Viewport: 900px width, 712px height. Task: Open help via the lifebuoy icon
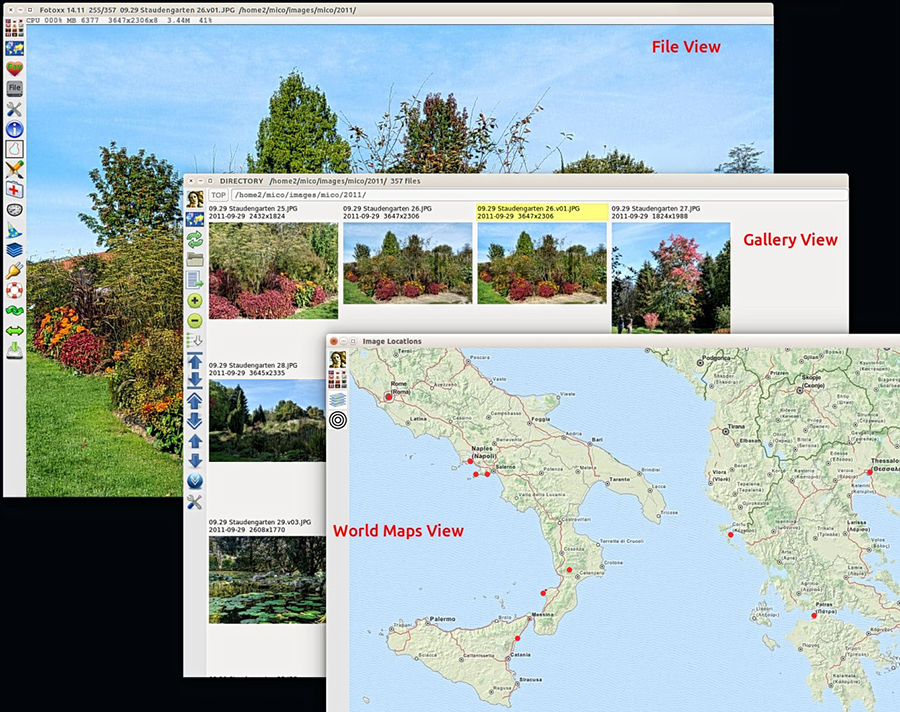14,290
